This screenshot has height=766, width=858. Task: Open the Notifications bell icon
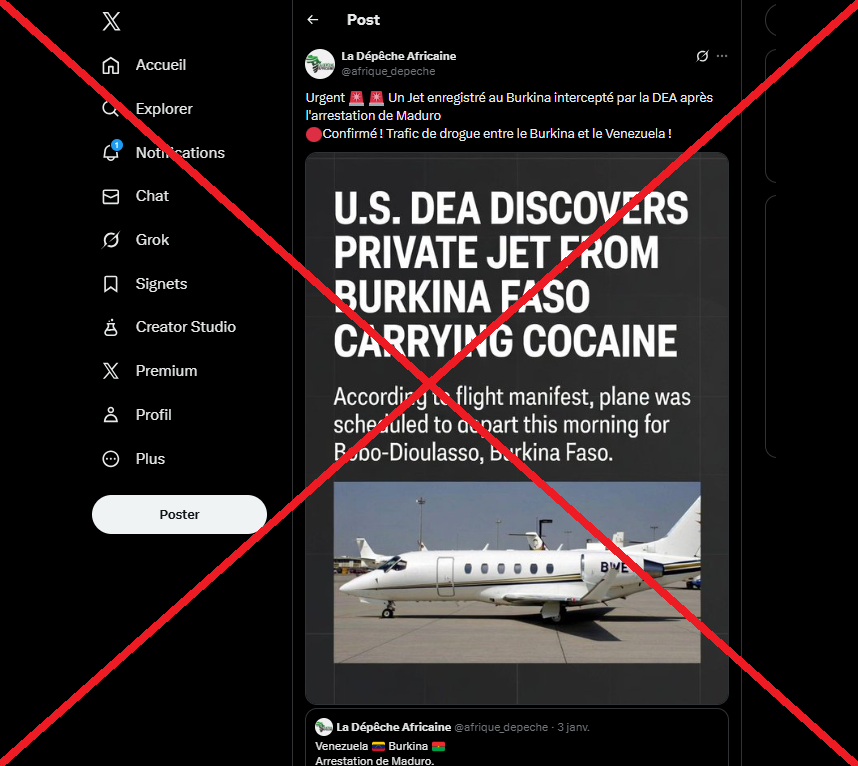click(111, 153)
